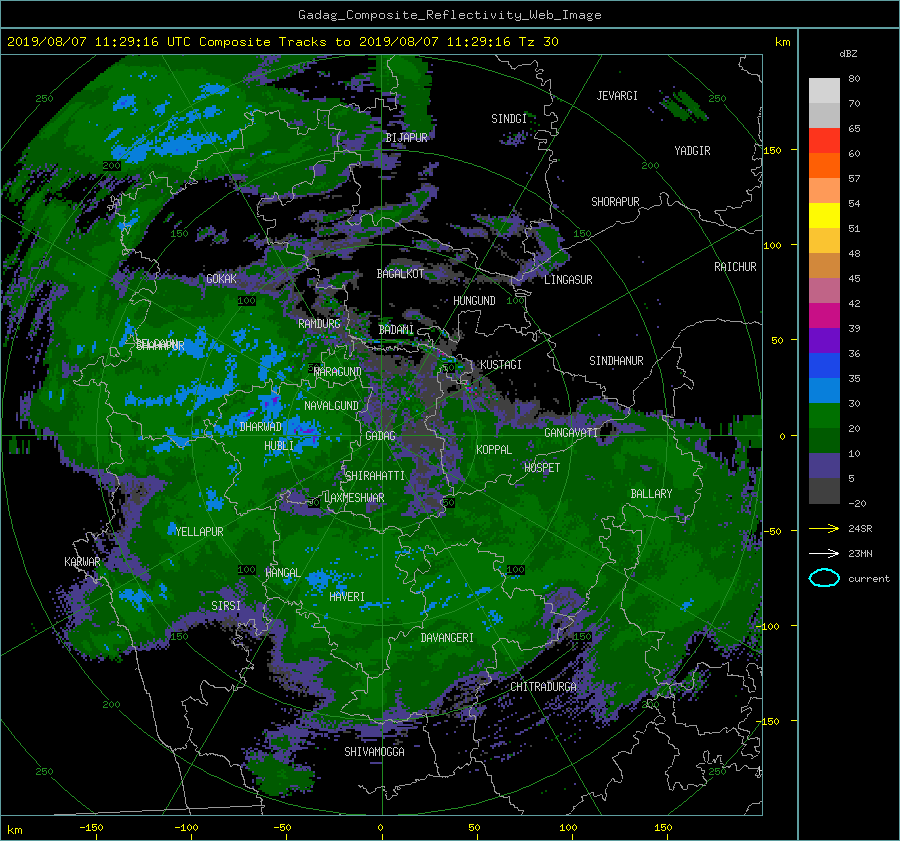Click the LINGASUR city label
This screenshot has height=841, width=900.
(568, 280)
